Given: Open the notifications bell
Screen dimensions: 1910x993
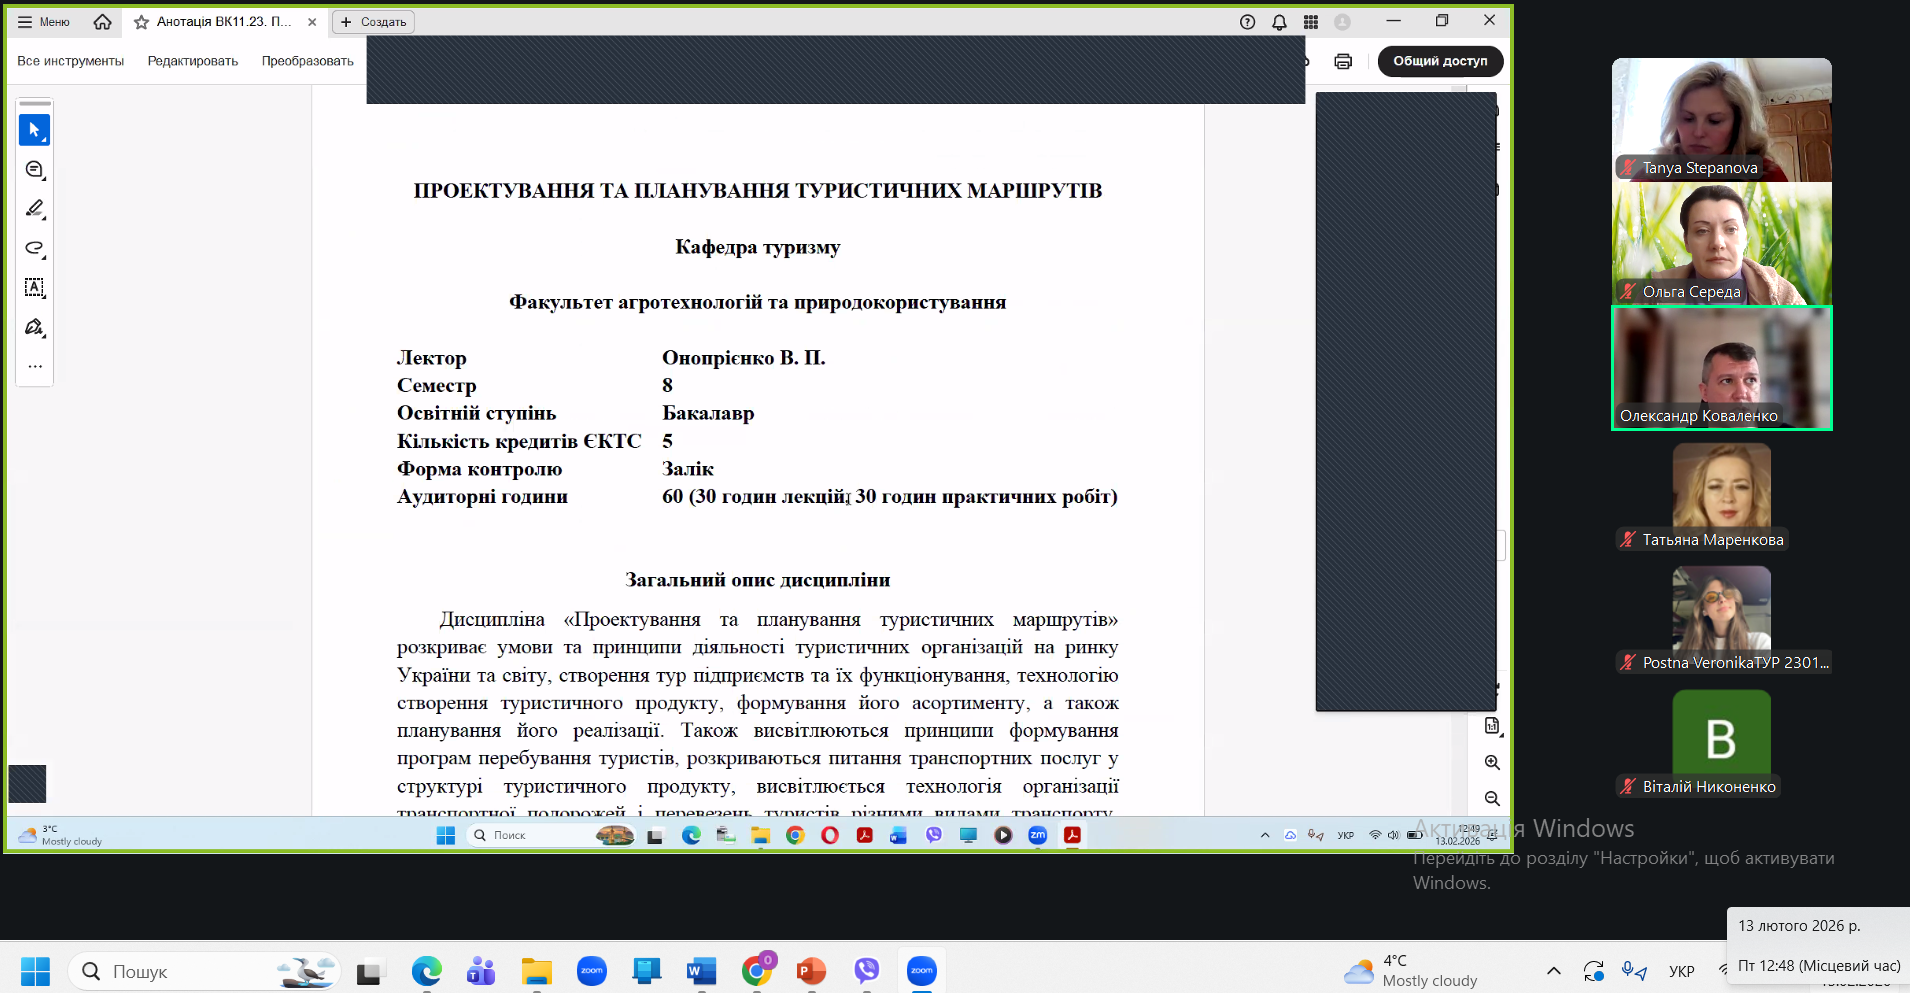Looking at the screenshot, I should click(1279, 22).
